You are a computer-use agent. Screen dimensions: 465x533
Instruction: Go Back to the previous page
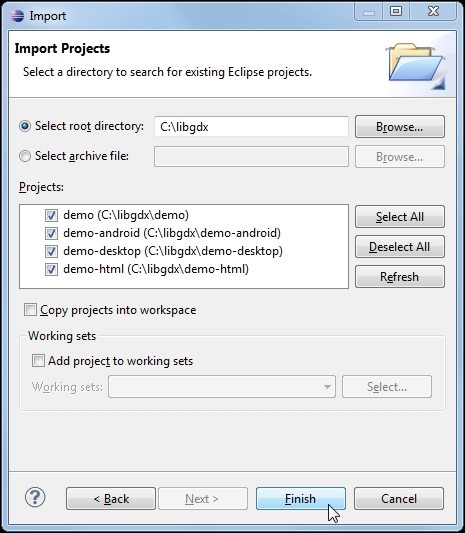point(111,499)
